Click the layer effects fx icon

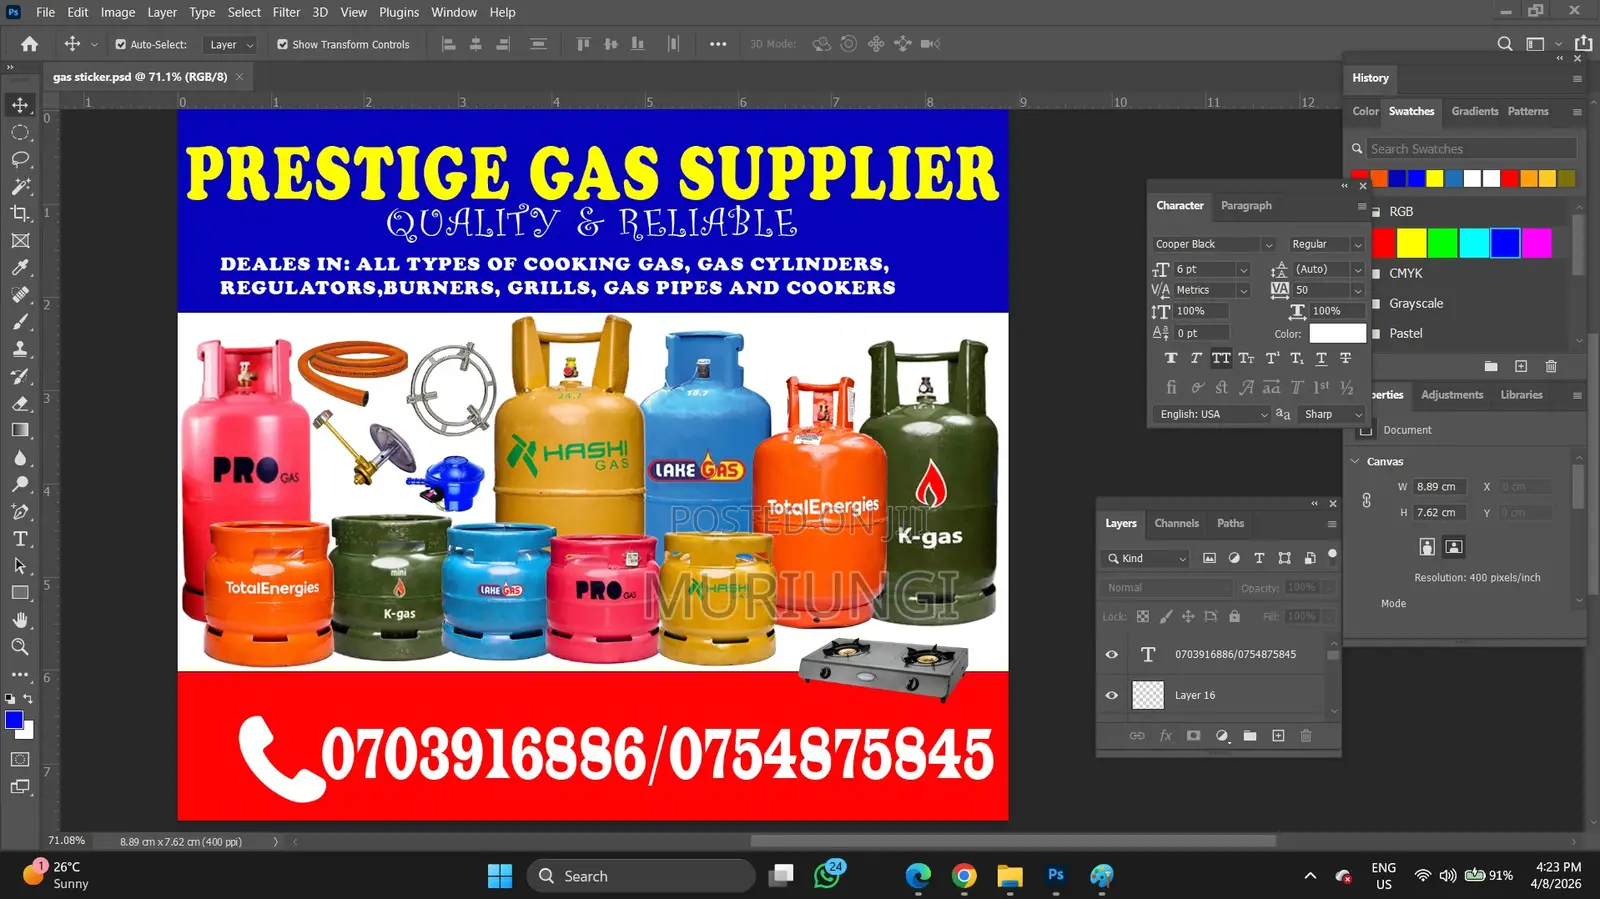pyautogui.click(x=1165, y=736)
